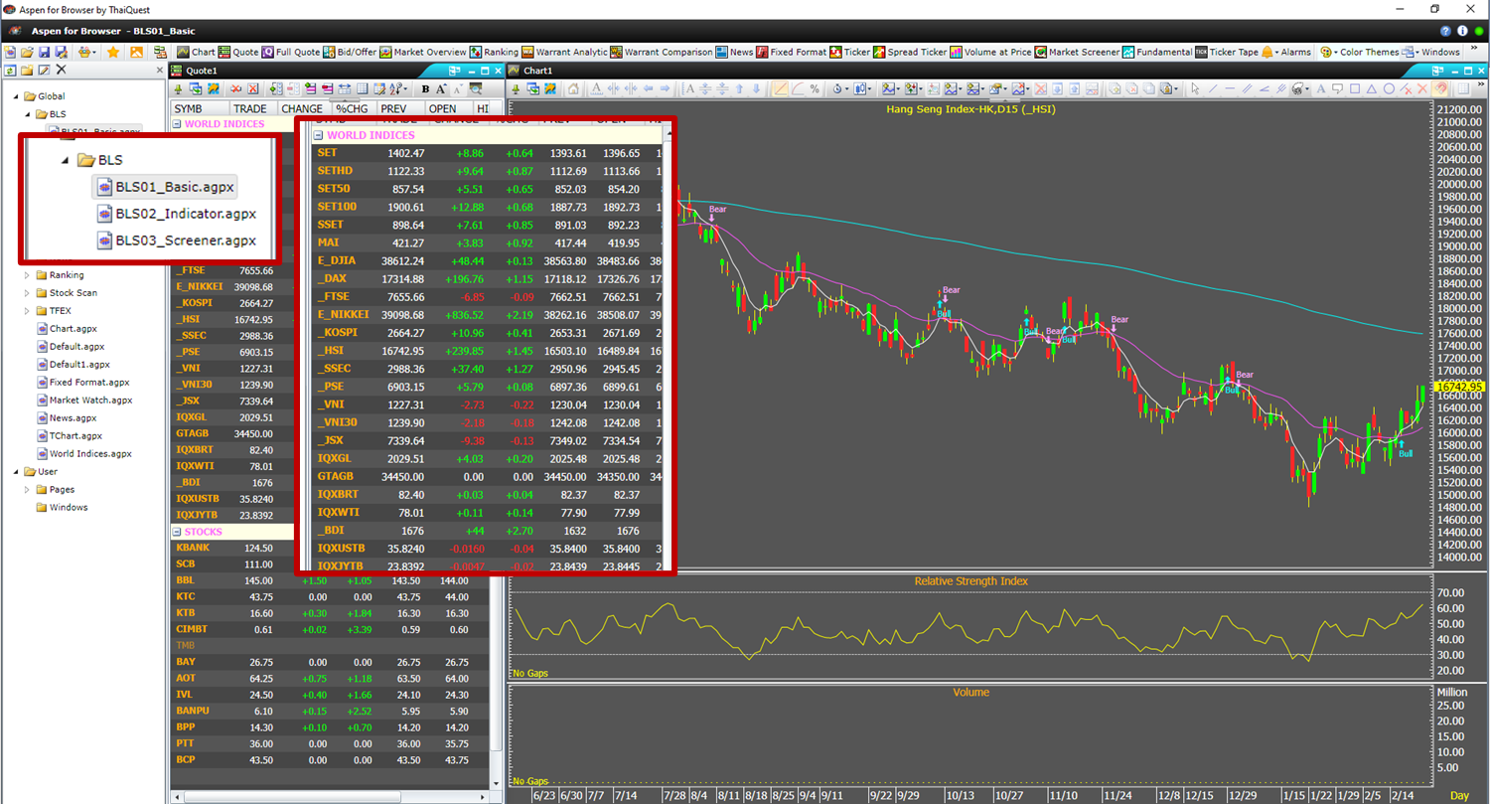Toggle bold font in Quote1 toolbar

425,89
